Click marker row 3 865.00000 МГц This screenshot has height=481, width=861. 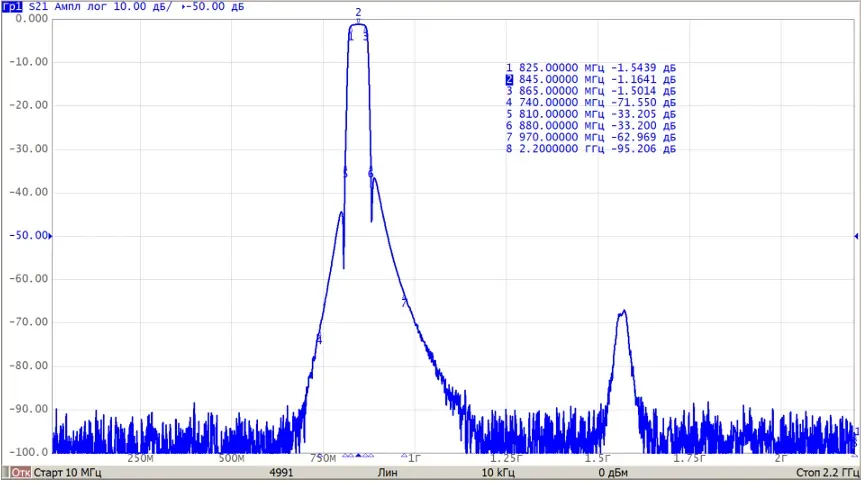591,91
